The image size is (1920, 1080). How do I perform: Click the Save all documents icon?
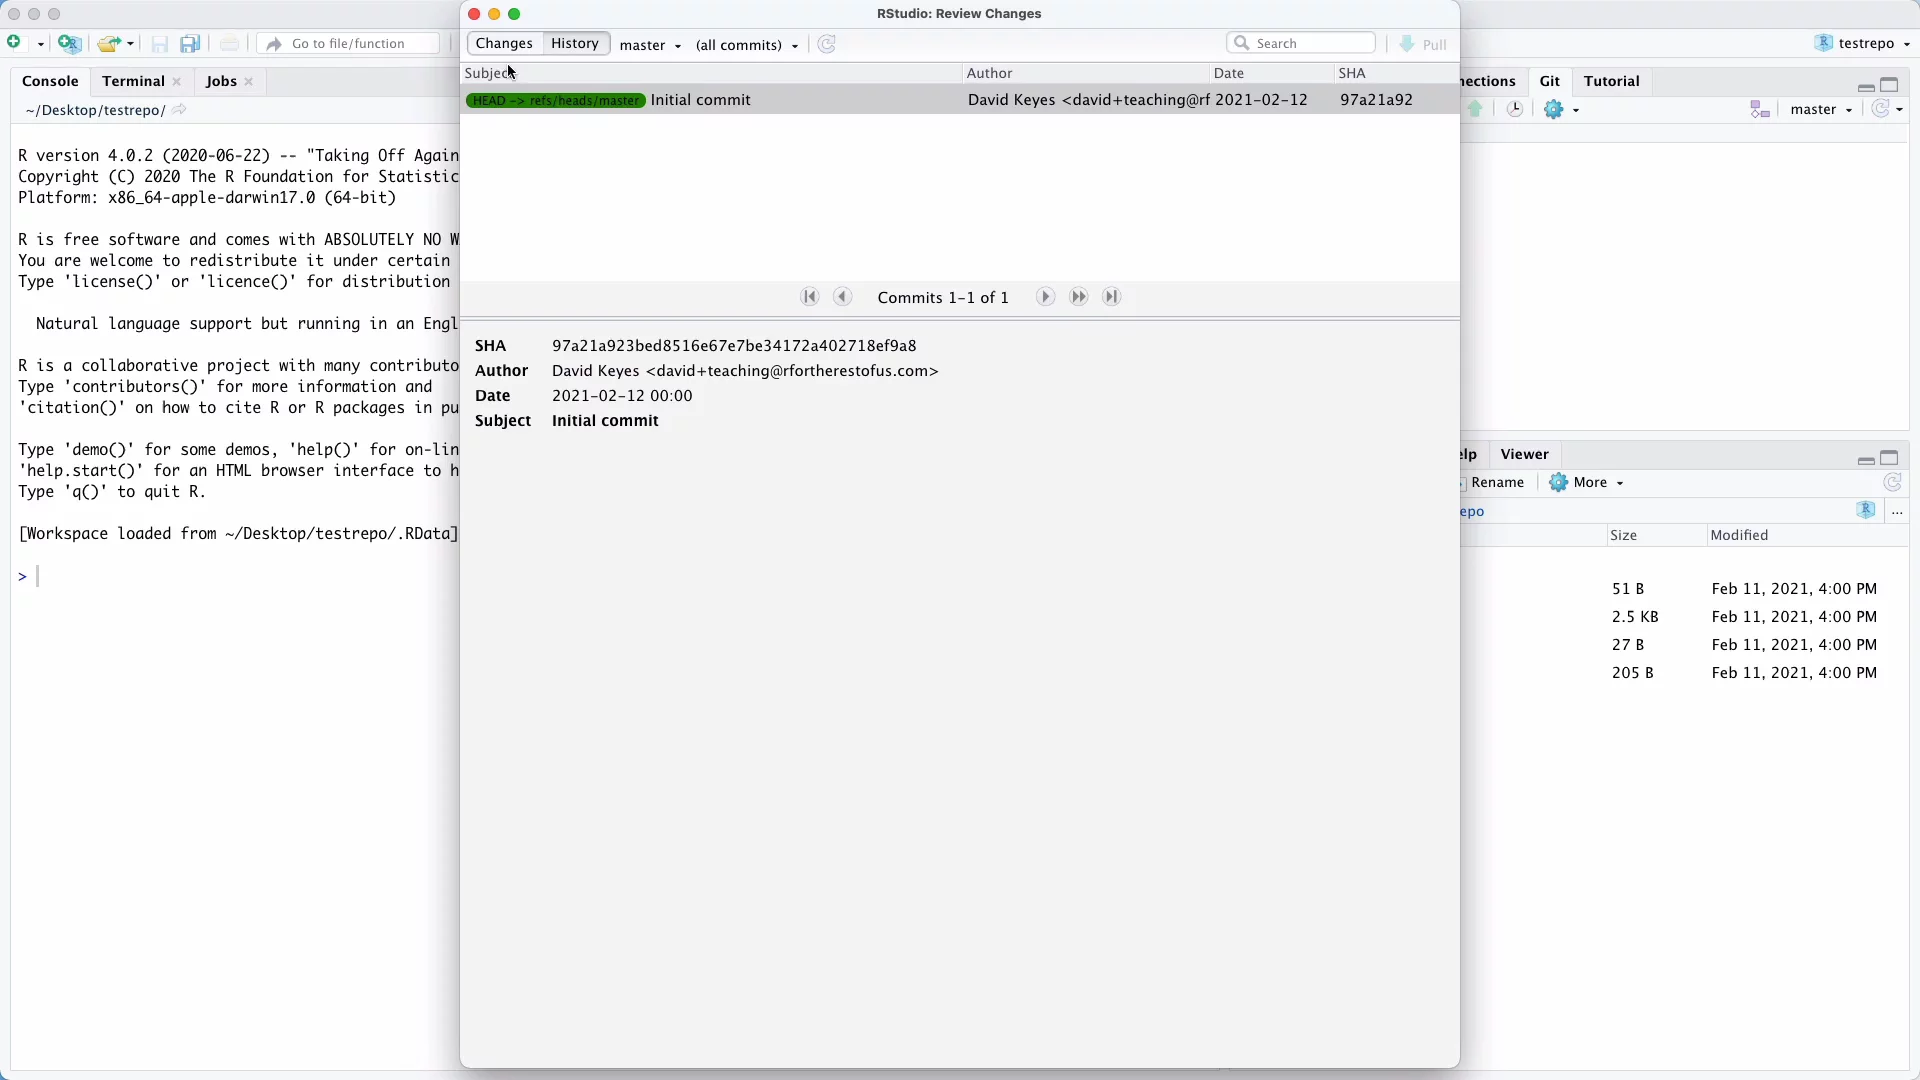pos(190,43)
